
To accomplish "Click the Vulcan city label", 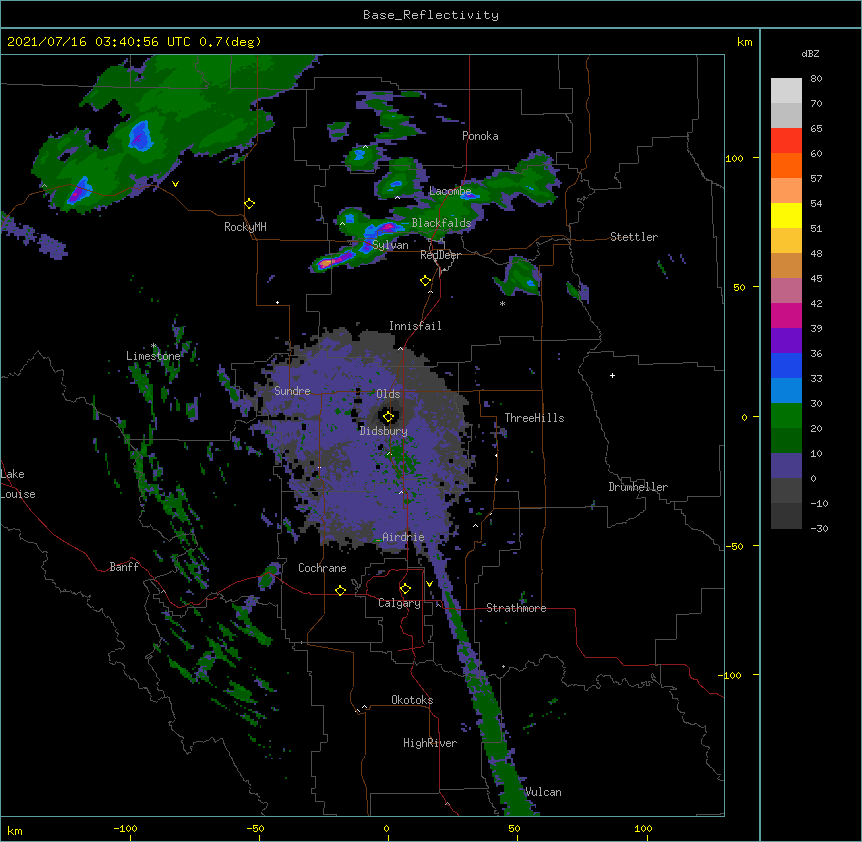I will tap(543, 792).
